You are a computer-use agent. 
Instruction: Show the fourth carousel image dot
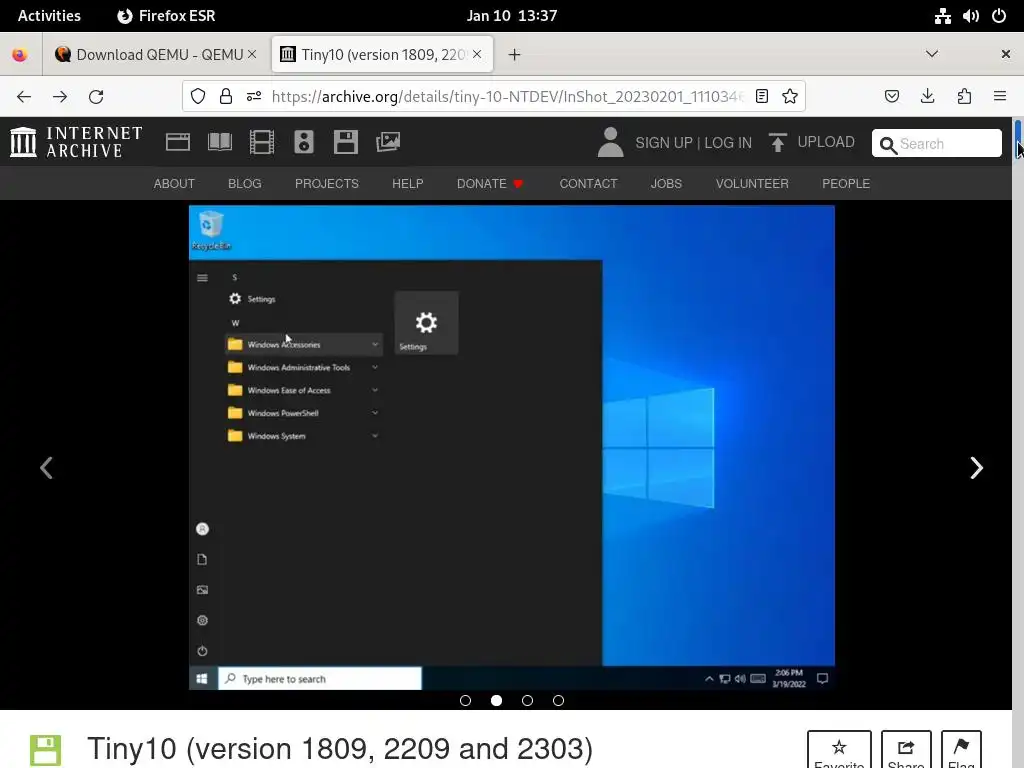click(558, 701)
